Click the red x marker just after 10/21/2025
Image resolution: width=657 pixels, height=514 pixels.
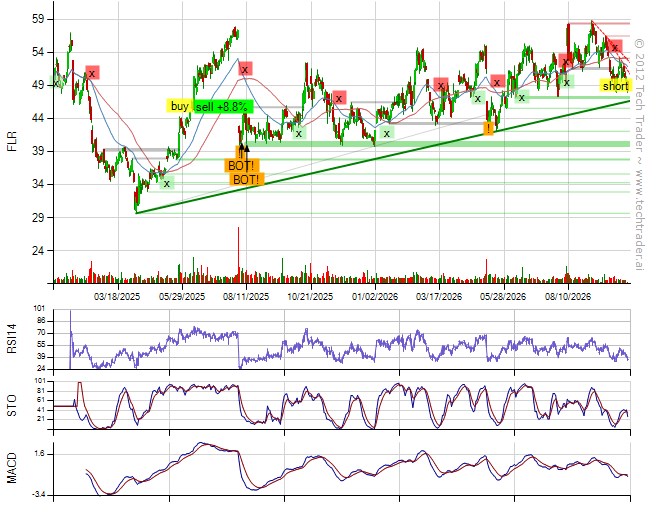[339, 98]
